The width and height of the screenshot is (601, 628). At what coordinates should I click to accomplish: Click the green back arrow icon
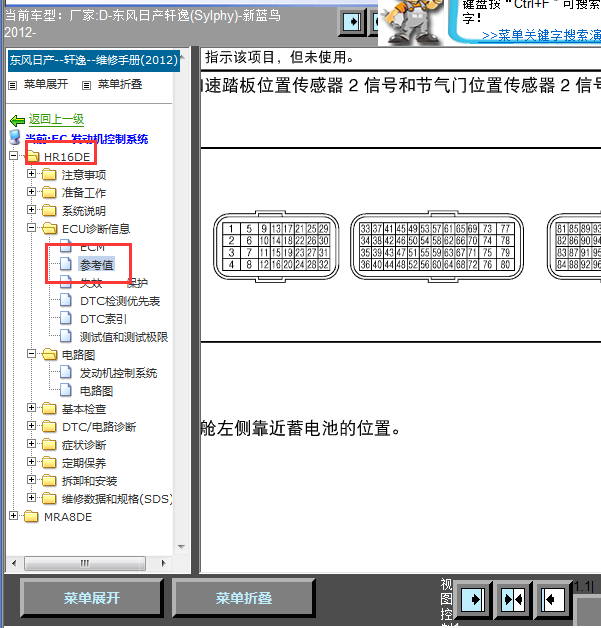tap(17, 120)
